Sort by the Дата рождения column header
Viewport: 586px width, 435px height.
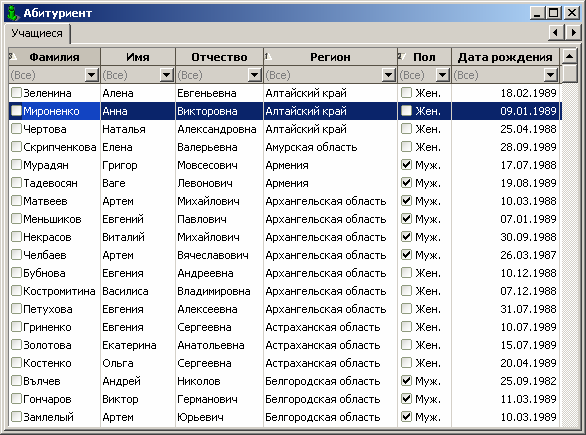[505, 57]
